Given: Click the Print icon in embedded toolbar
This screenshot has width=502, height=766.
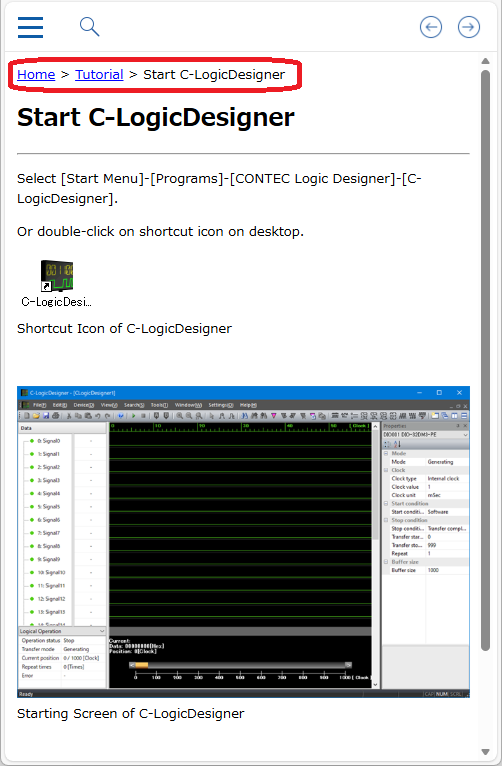Looking at the screenshot, I should (56, 416).
